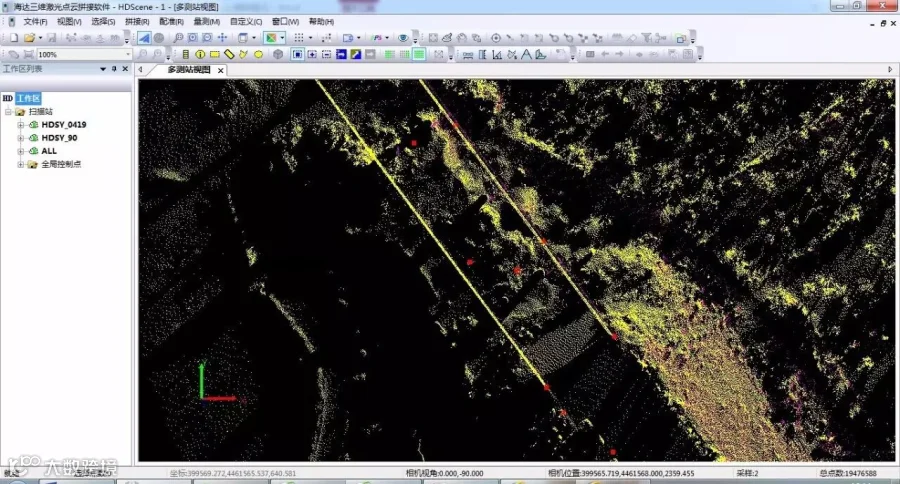
Task: Close the 多测站视图 tab
Action: [220, 70]
